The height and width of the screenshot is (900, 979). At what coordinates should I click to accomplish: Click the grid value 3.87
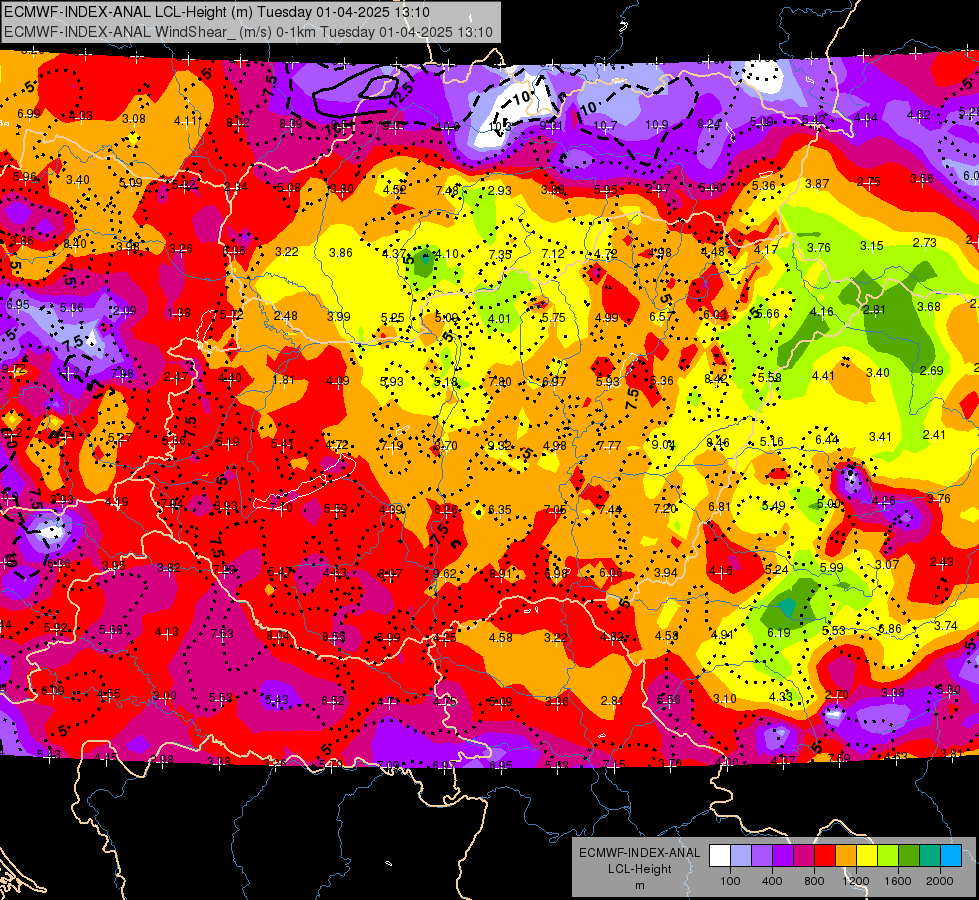817,184
